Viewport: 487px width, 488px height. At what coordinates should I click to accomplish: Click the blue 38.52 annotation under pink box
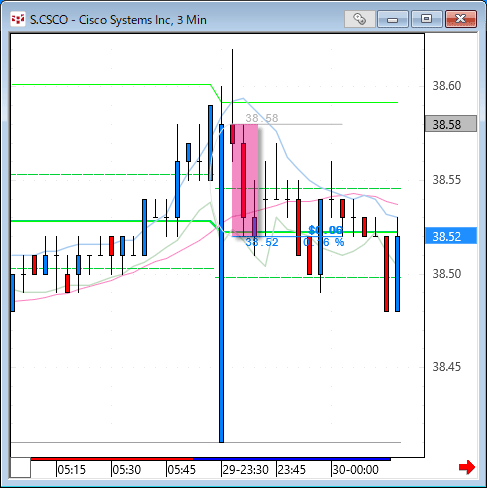click(262, 242)
